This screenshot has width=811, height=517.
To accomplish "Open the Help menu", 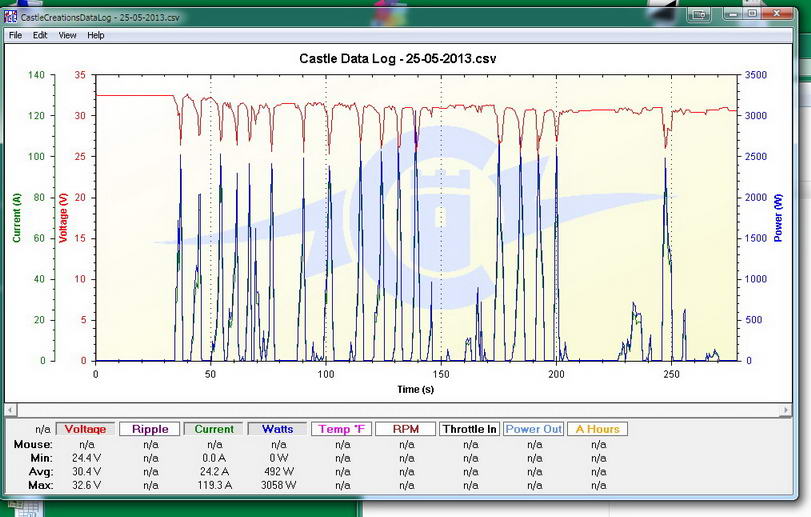I will click(96, 35).
